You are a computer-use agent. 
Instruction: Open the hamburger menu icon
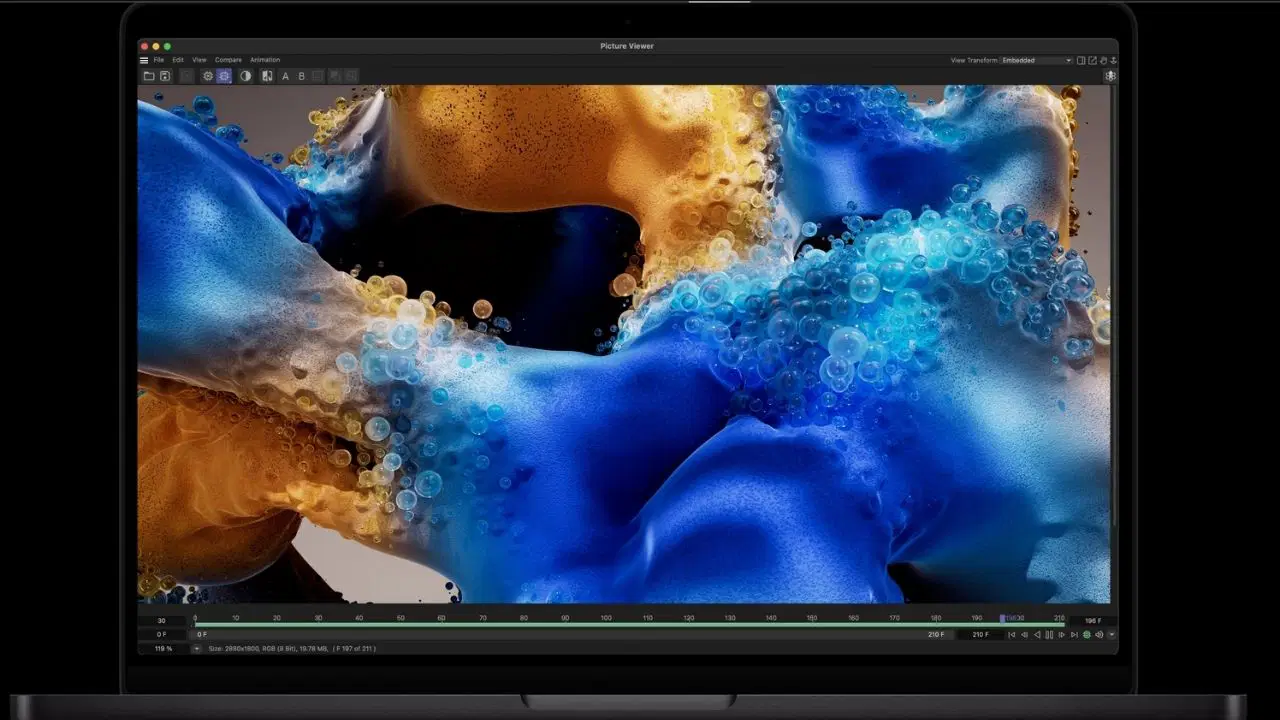(x=144, y=60)
